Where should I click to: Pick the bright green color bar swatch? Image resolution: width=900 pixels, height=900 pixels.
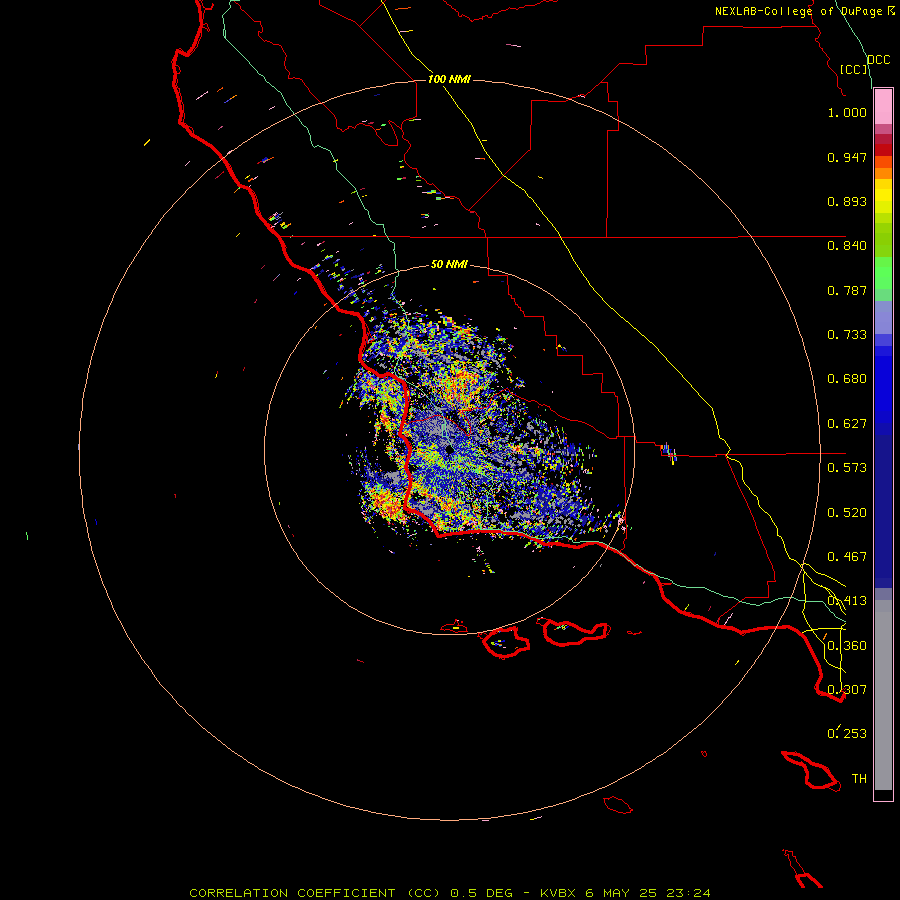[883, 273]
